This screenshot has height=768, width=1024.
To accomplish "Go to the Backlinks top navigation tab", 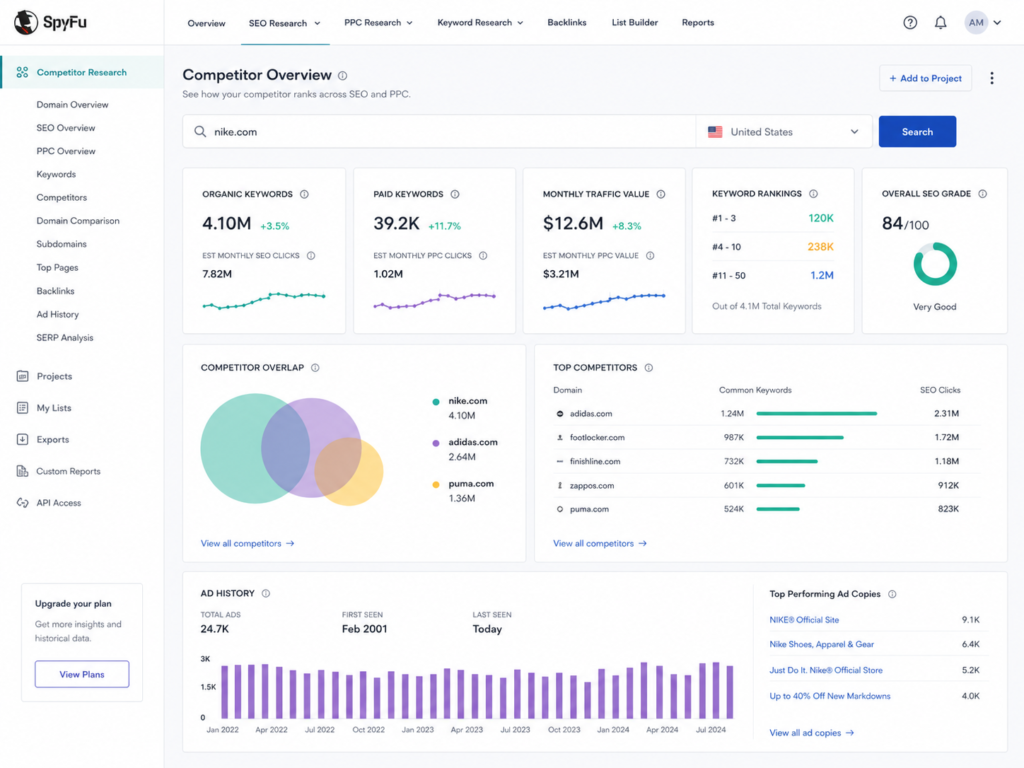I will click(566, 23).
